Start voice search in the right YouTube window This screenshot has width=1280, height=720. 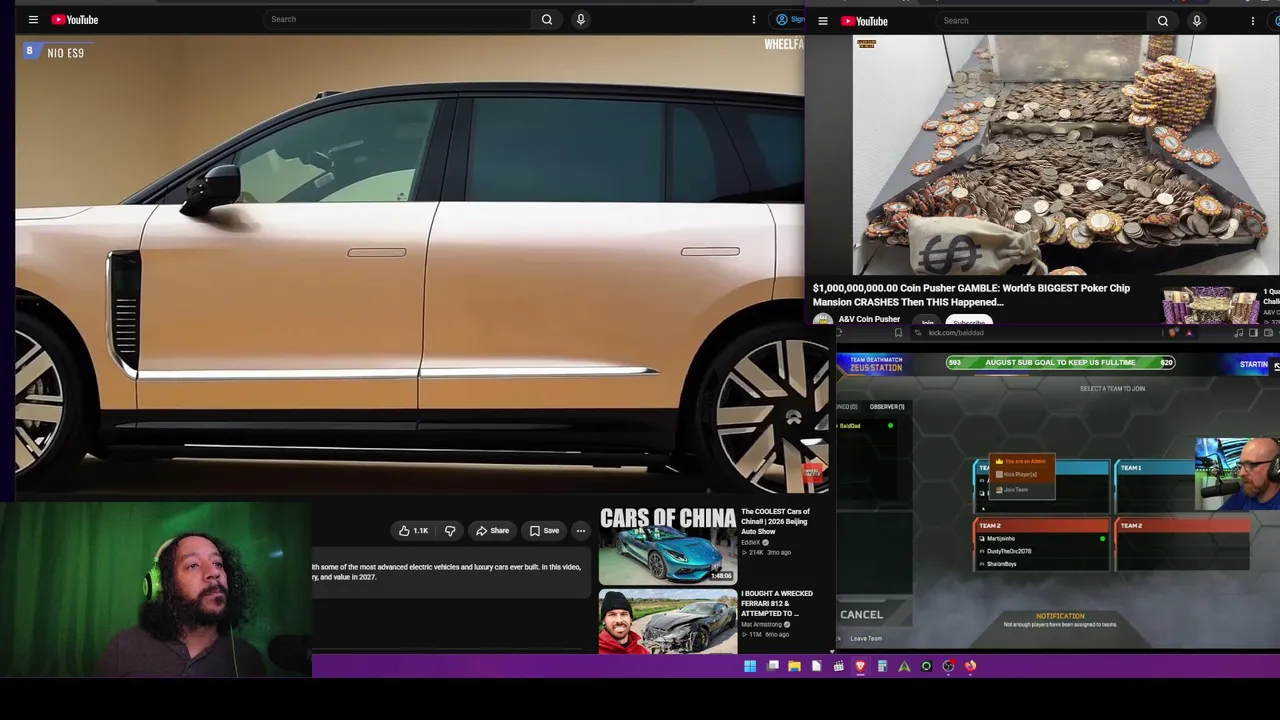point(1196,21)
